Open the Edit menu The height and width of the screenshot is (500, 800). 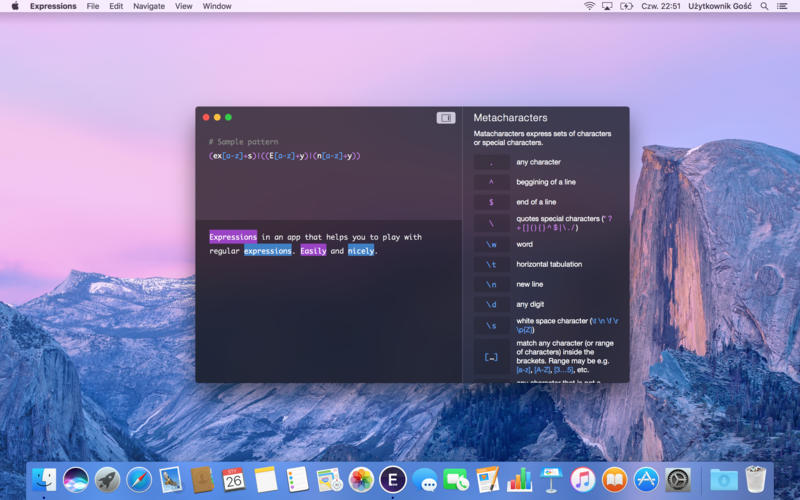[x=116, y=6]
